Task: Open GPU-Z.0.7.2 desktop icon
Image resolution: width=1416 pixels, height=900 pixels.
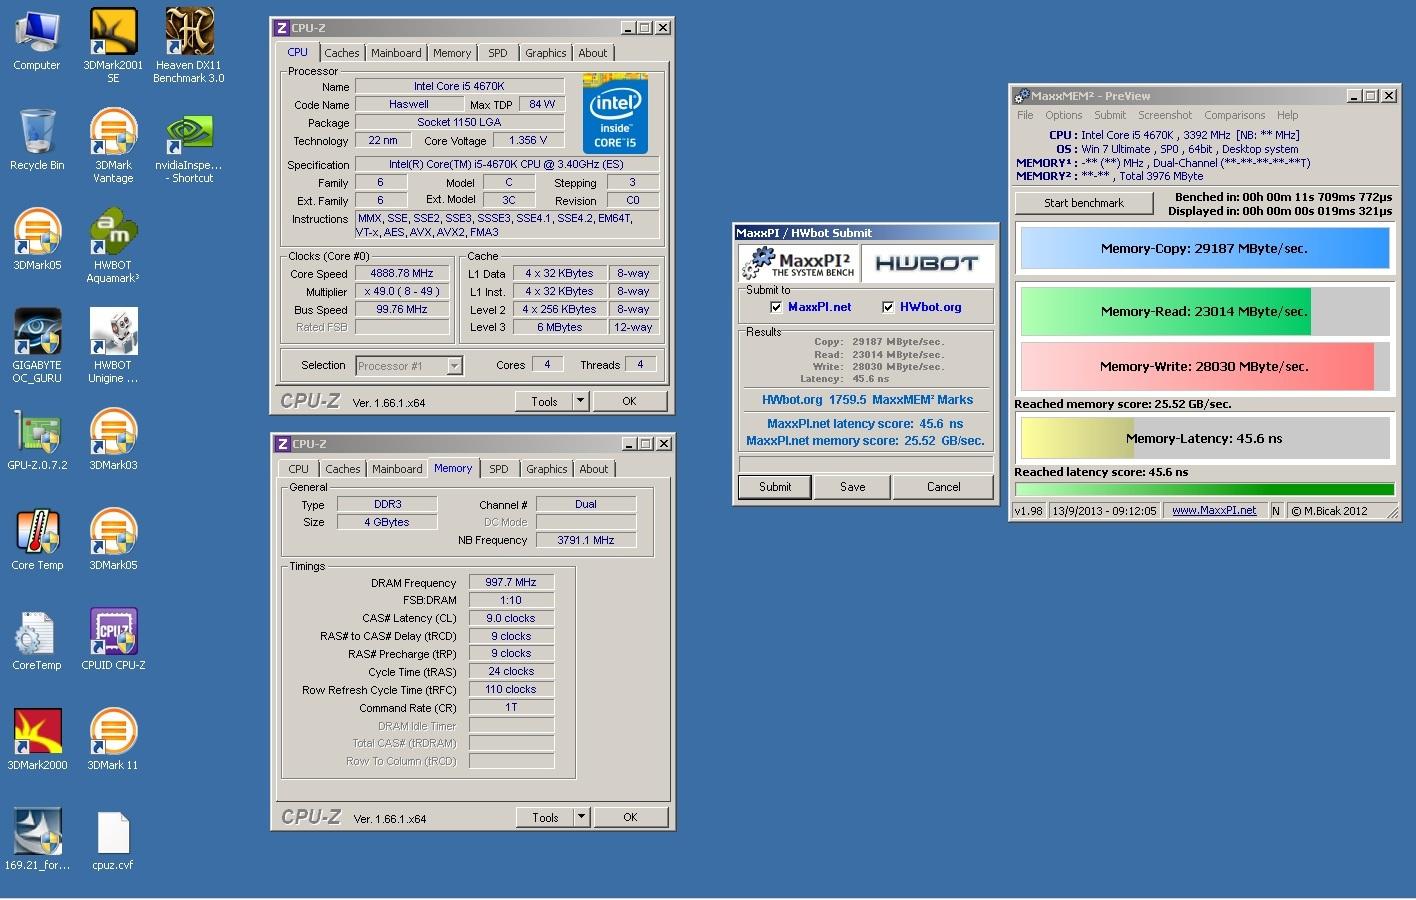Action: click(37, 431)
